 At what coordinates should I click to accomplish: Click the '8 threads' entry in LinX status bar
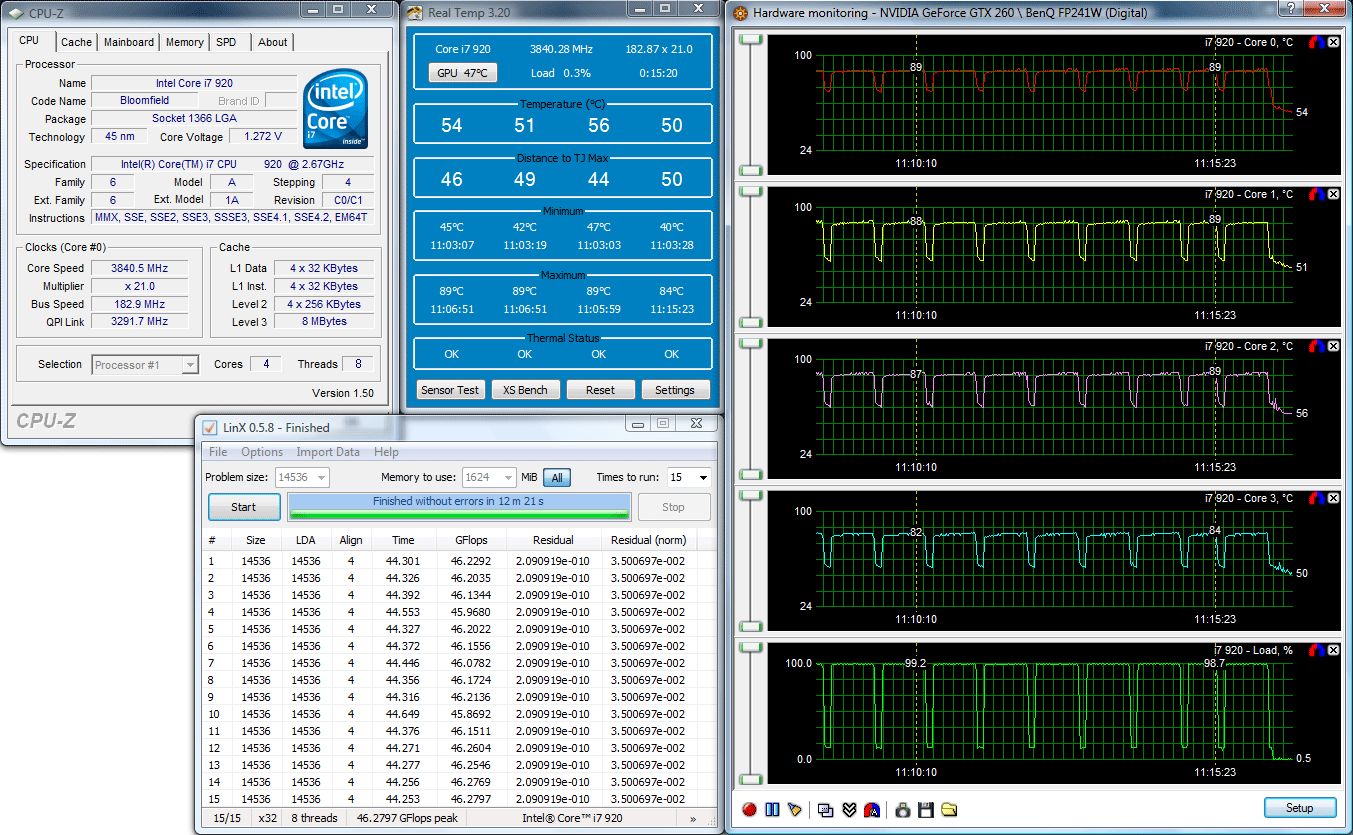pos(315,818)
